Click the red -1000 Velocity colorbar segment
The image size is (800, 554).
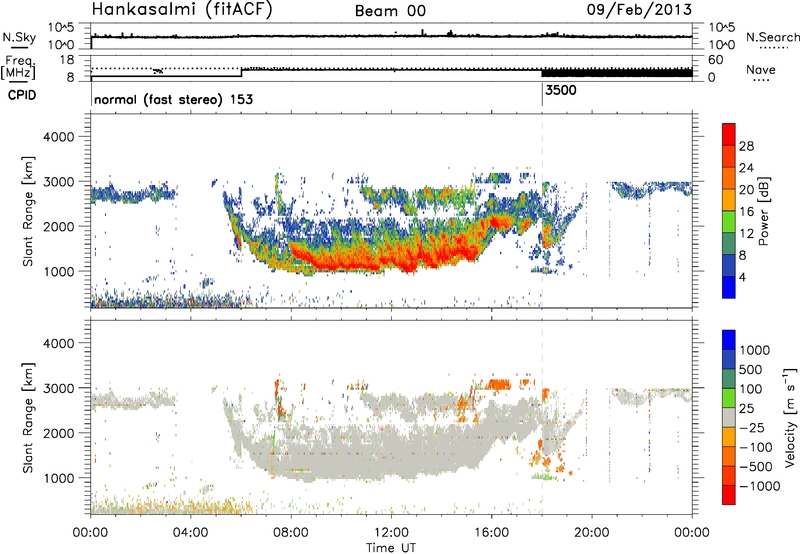729,495
